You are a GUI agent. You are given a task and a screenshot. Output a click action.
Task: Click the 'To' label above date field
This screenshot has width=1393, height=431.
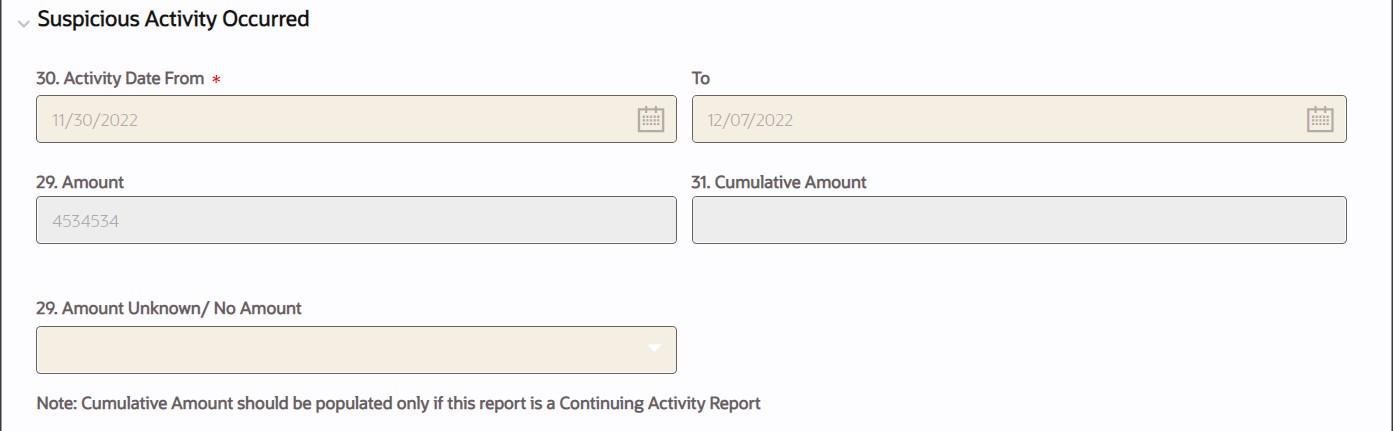(x=701, y=78)
